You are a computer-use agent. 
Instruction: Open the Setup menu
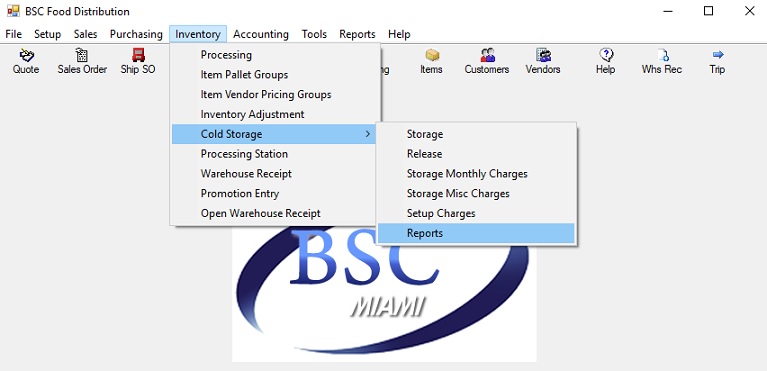click(x=47, y=34)
